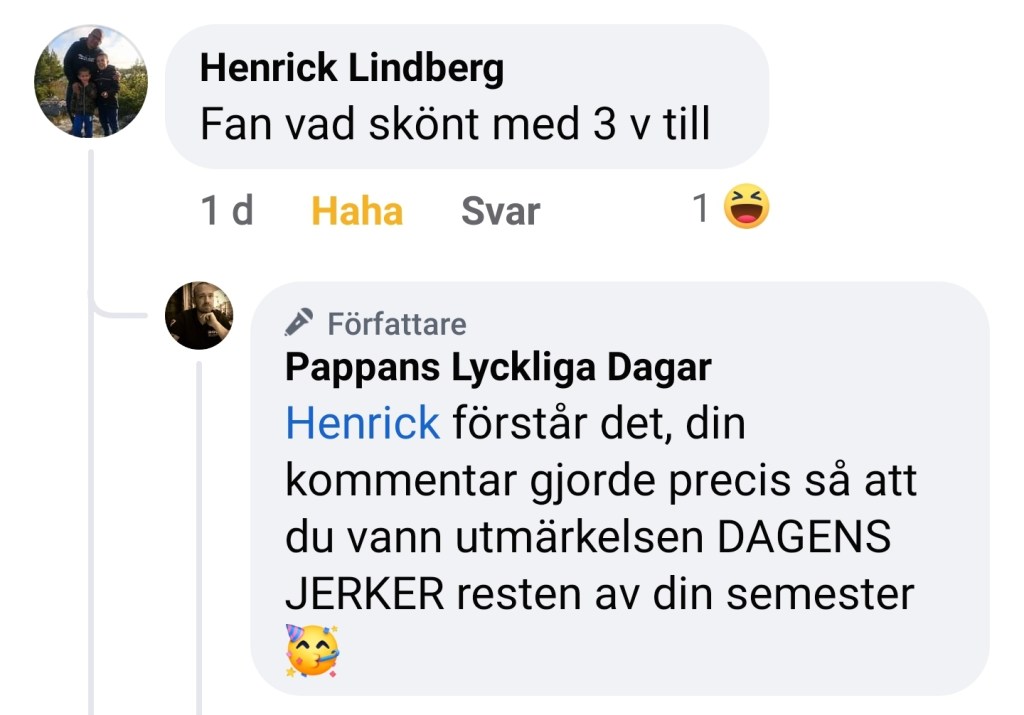Click Pappans Lyckliga Dagar profile avatar

(199, 315)
